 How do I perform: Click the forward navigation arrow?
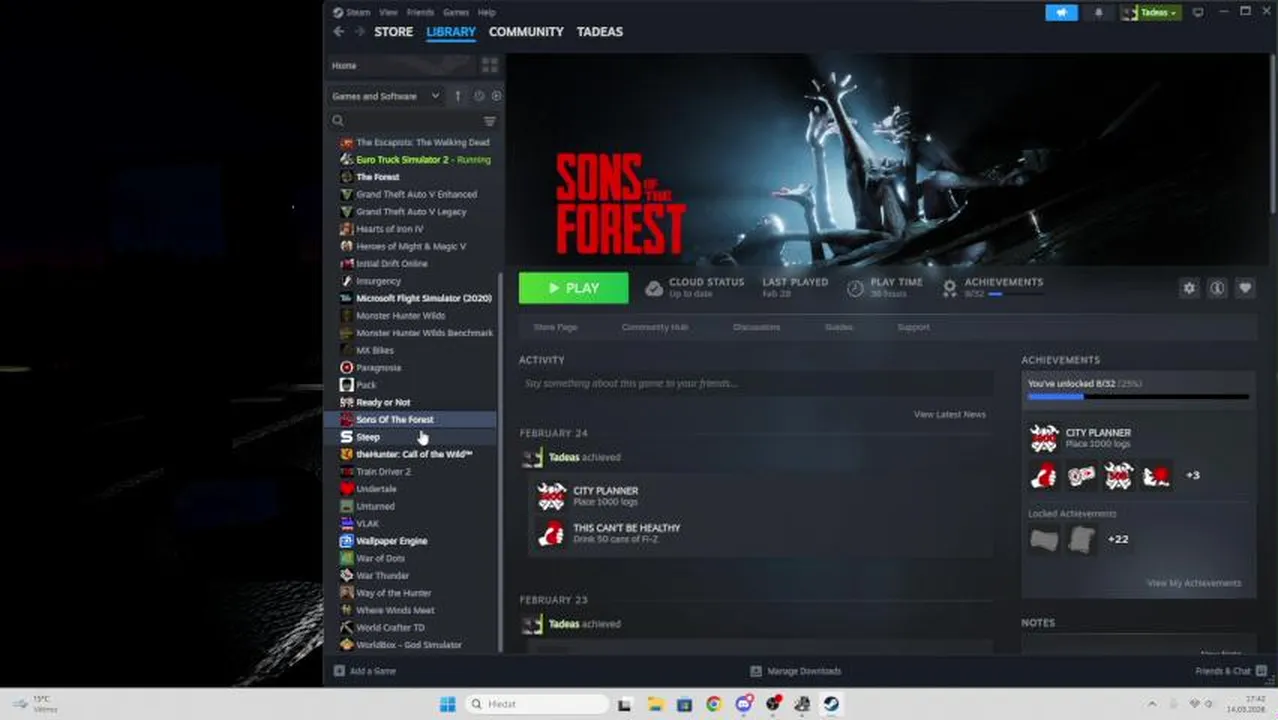tap(359, 32)
